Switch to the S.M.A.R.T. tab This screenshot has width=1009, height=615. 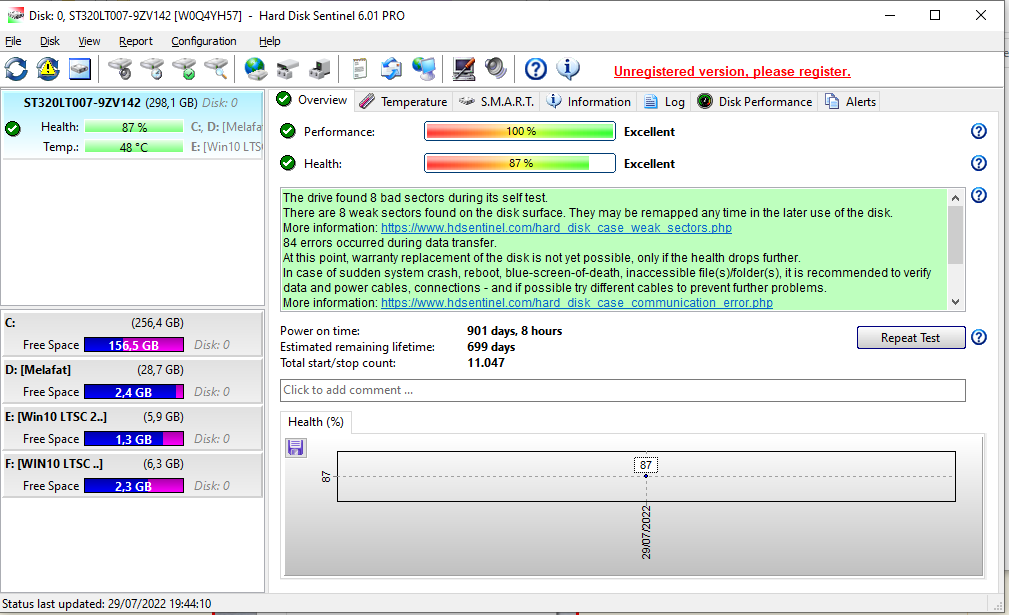(x=497, y=102)
